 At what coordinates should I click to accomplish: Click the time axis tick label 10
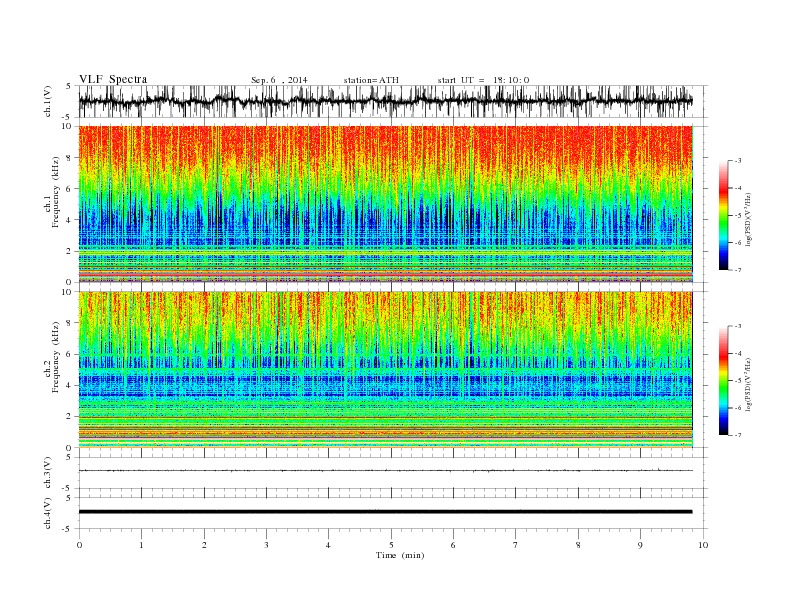click(x=703, y=545)
